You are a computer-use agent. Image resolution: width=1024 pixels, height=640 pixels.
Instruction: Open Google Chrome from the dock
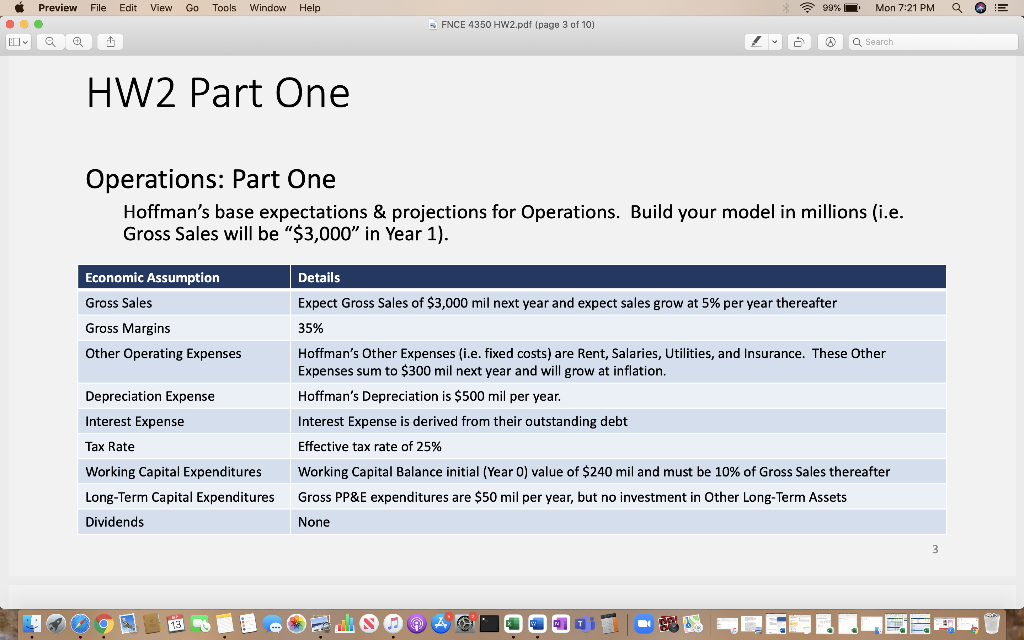[x=103, y=624]
